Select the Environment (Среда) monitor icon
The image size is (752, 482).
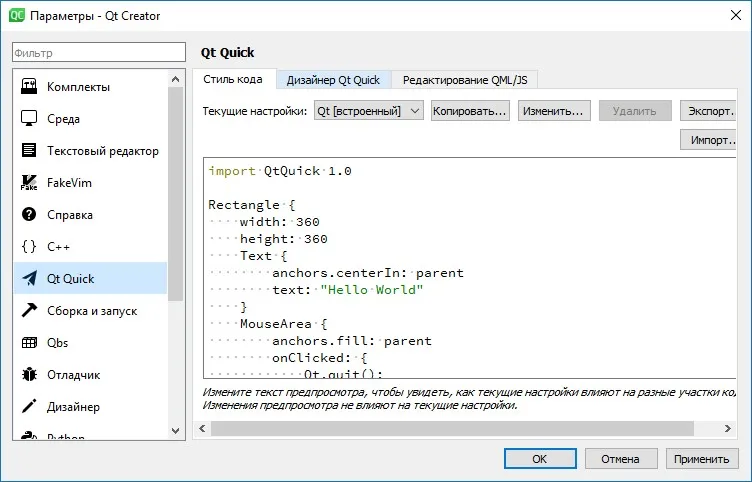click(x=29, y=118)
